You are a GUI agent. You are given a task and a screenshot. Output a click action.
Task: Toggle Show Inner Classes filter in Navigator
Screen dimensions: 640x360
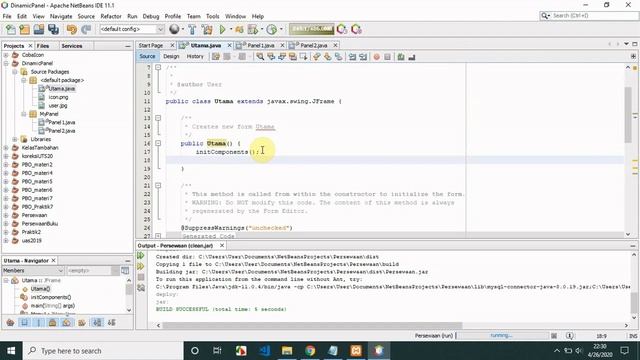pyautogui.click(x=67, y=322)
